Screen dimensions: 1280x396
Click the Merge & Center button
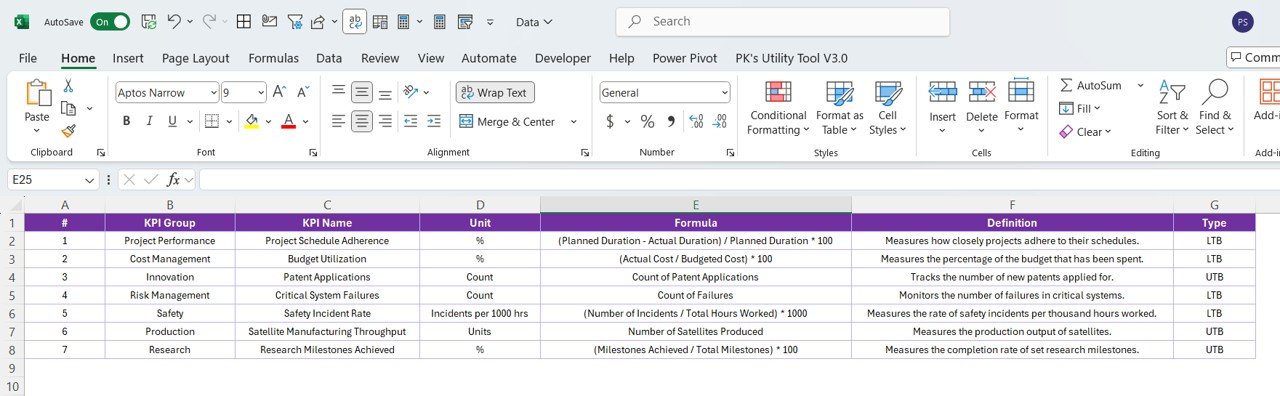tap(508, 121)
